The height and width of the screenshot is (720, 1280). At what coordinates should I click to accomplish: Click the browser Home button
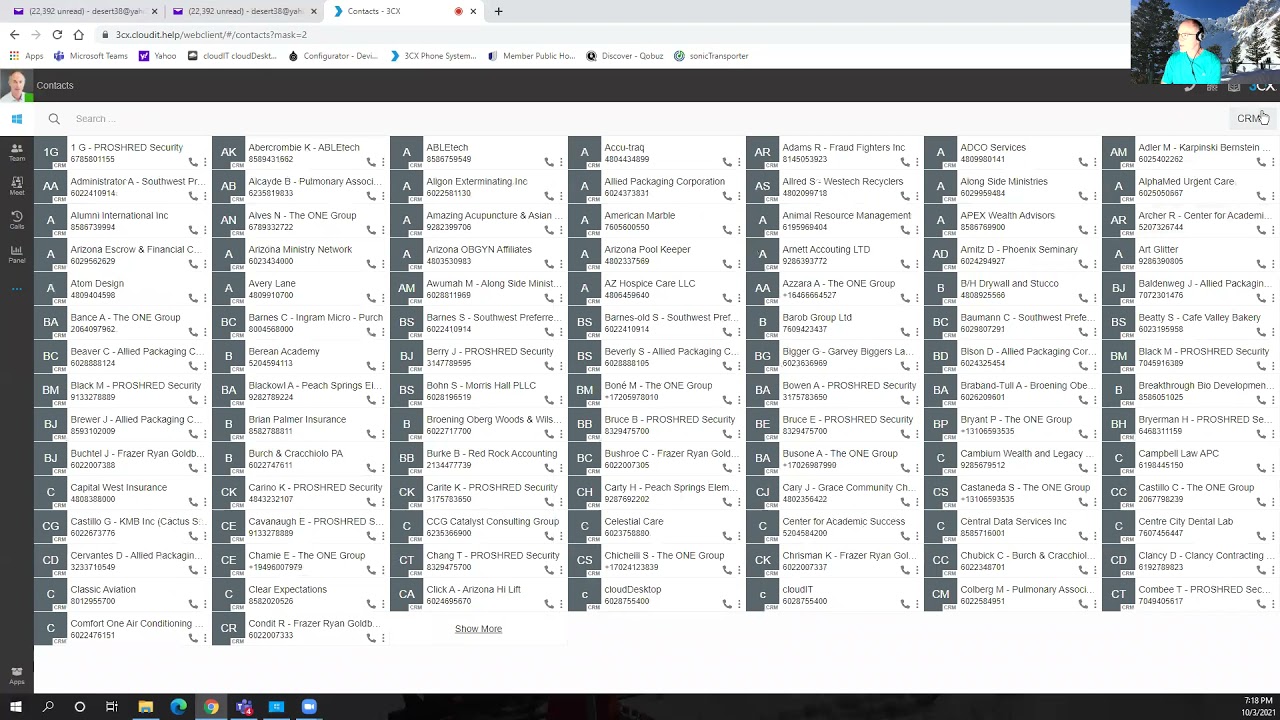coord(78,34)
